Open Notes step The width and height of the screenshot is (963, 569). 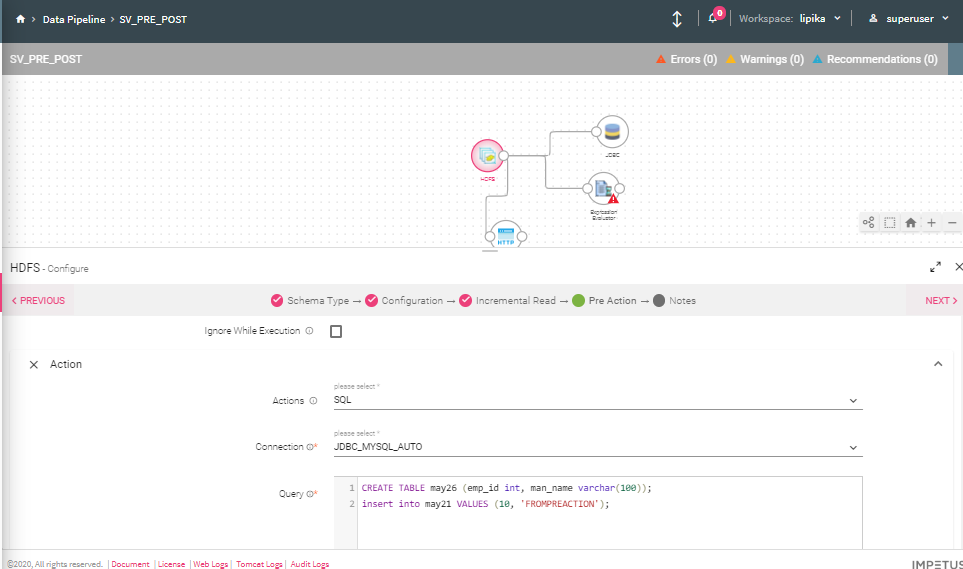(674, 300)
